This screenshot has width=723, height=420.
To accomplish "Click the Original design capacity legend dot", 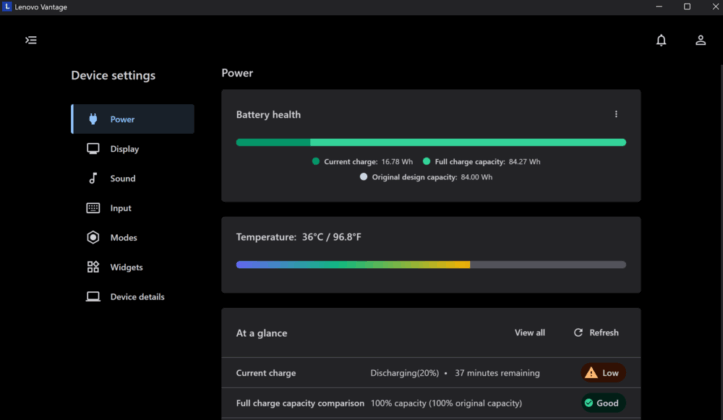I will click(x=363, y=177).
